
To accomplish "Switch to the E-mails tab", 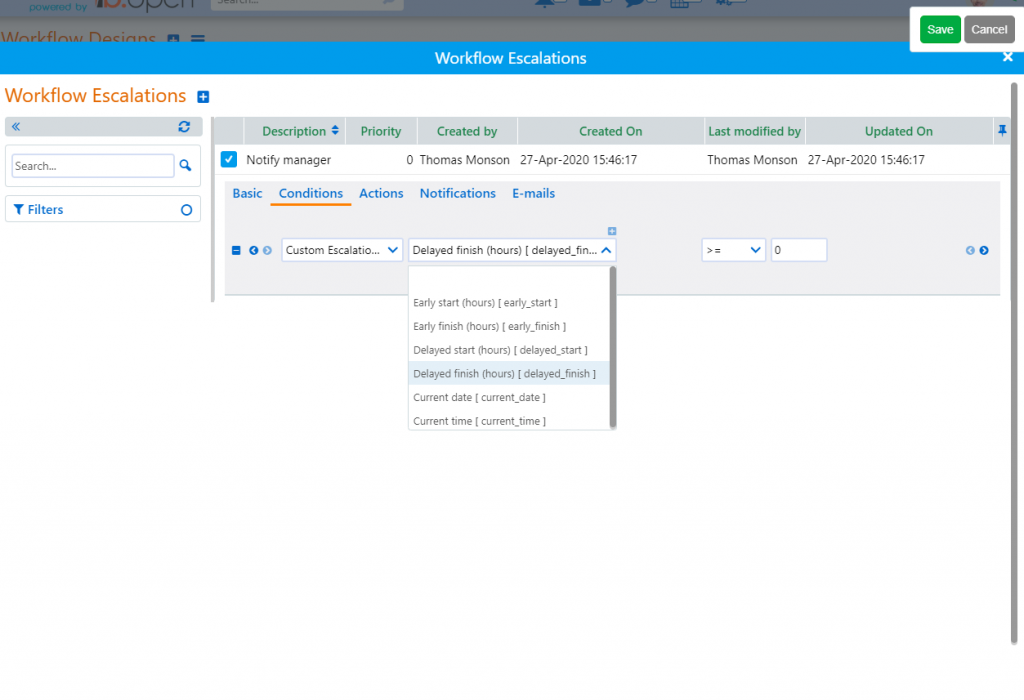I will 533,193.
